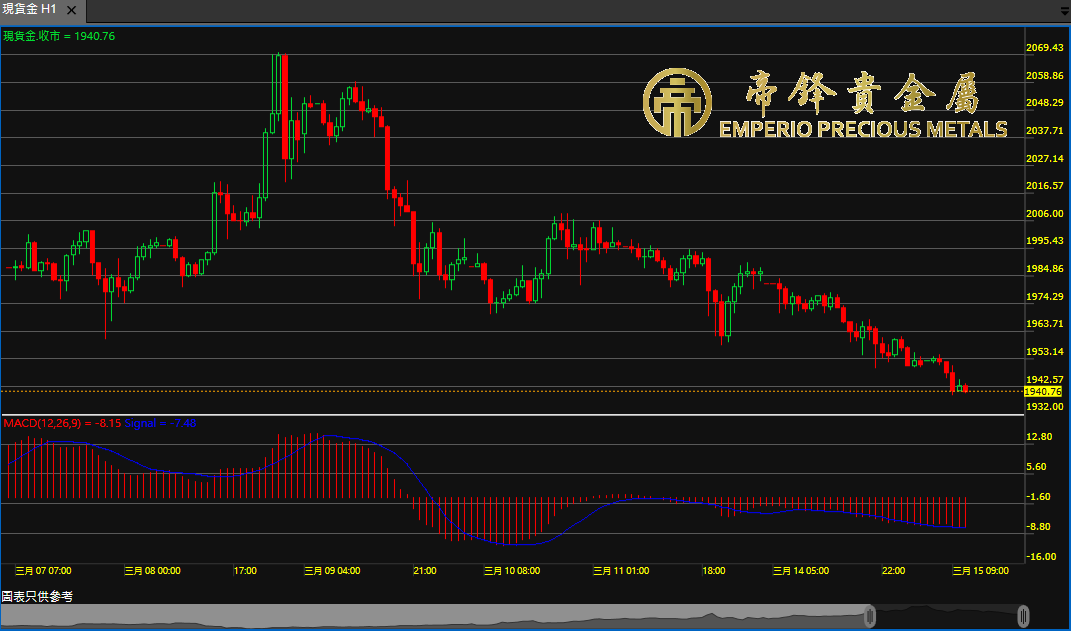Click the 1974.29 price axis label
The width and height of the screenshot is (1071, 631).
(x=1044, y=296)
